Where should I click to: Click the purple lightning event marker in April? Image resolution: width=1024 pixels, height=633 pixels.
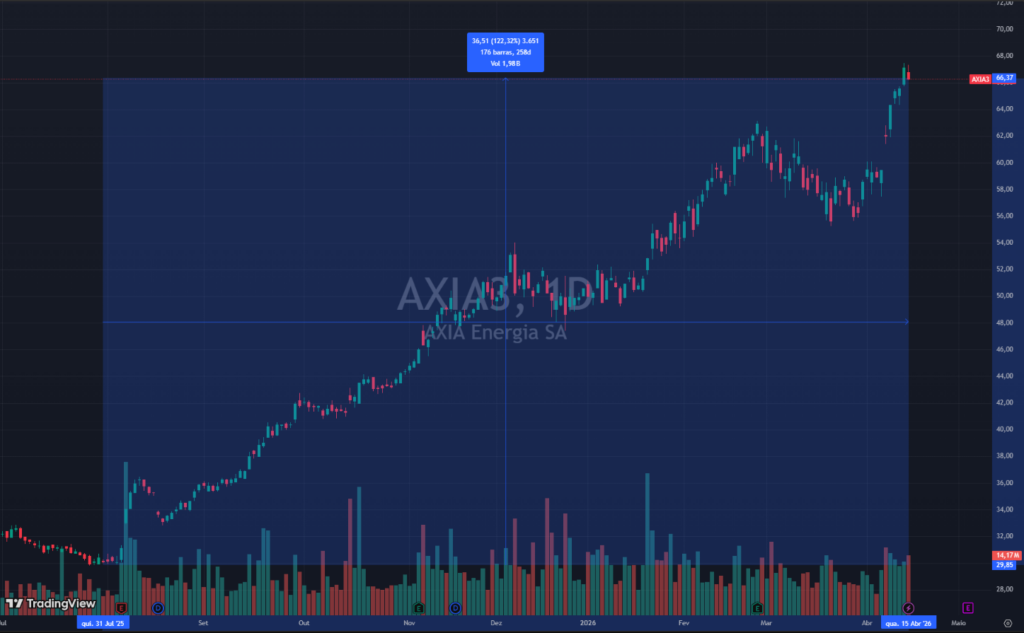pyautogui.click(x=908, y=607)
